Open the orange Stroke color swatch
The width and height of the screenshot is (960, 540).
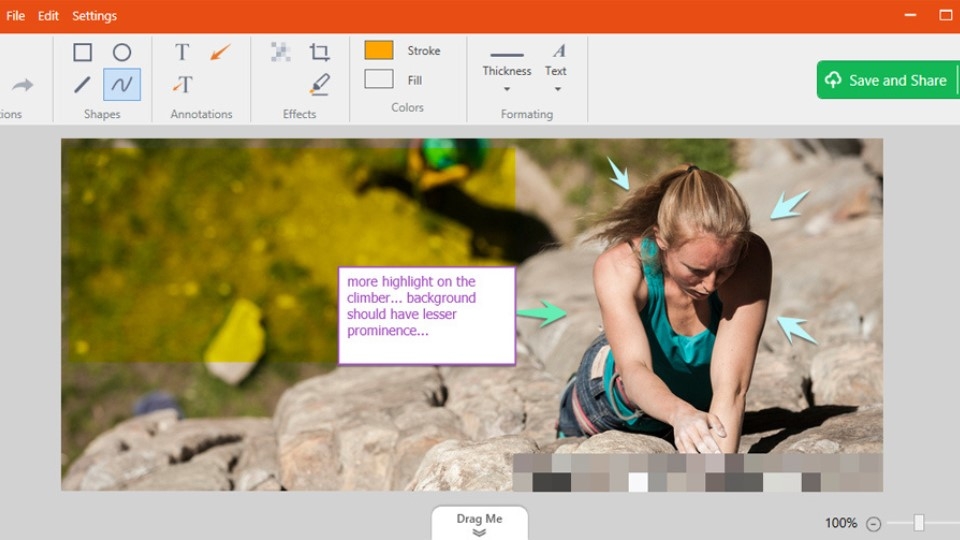tap(379, 50)
